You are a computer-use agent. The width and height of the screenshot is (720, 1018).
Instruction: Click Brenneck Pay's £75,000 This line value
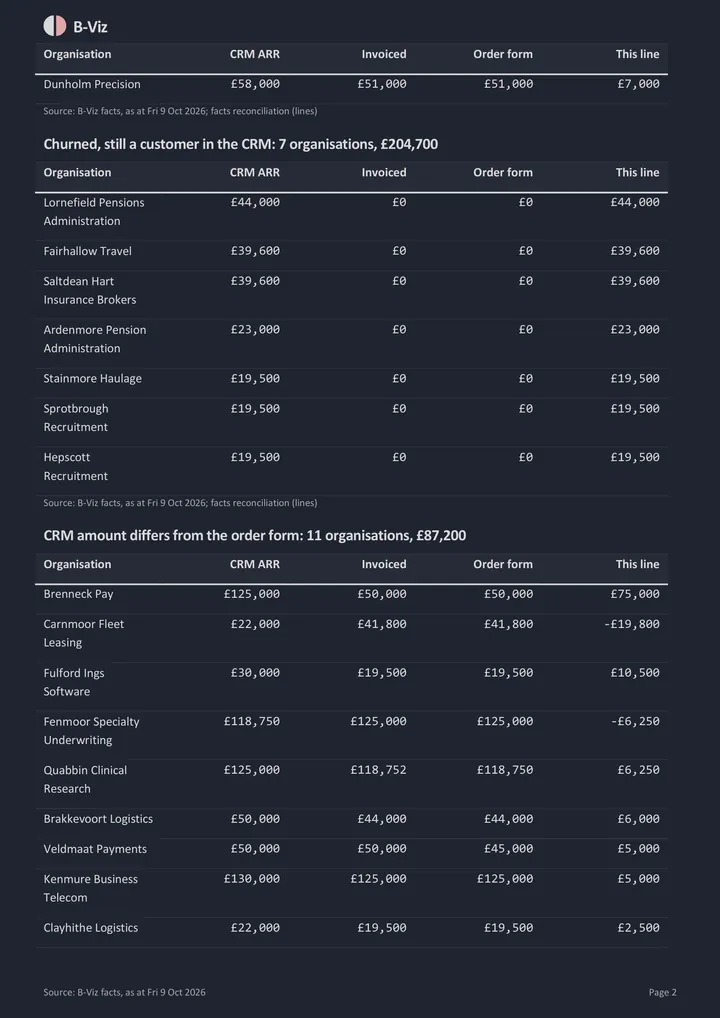pos(635,594)
